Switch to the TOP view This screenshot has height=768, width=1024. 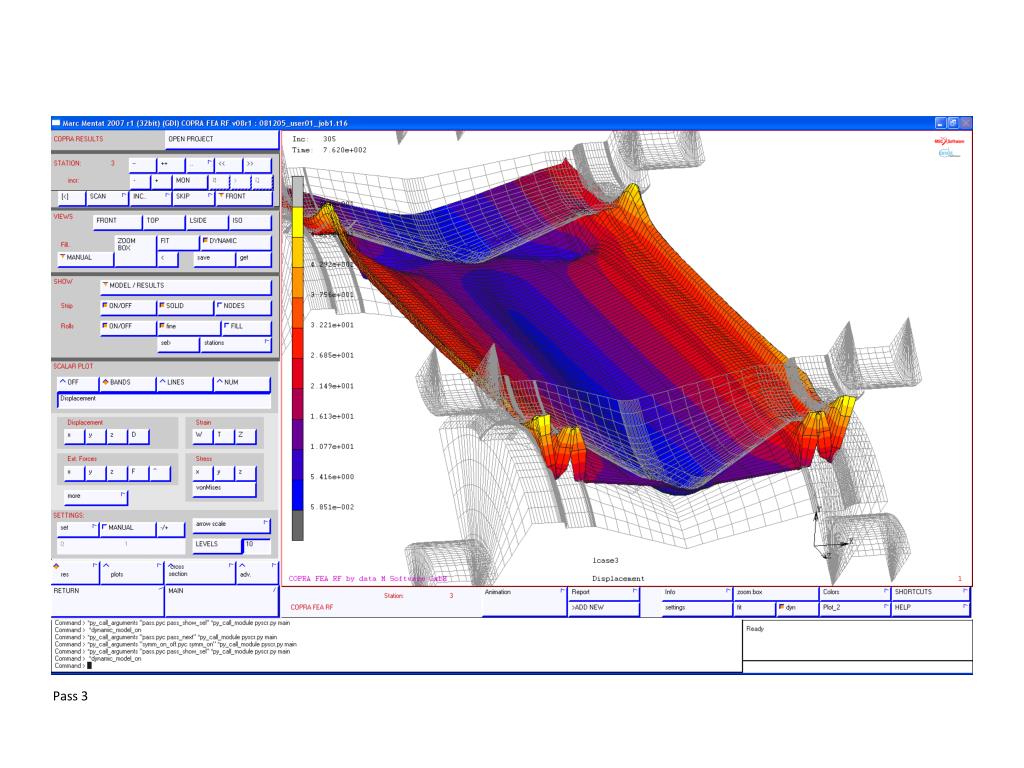tap(164, 221)
